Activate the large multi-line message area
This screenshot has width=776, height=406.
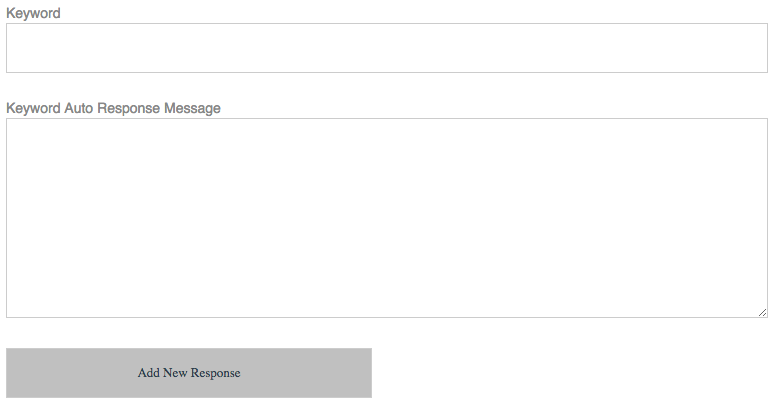point(387,218)
